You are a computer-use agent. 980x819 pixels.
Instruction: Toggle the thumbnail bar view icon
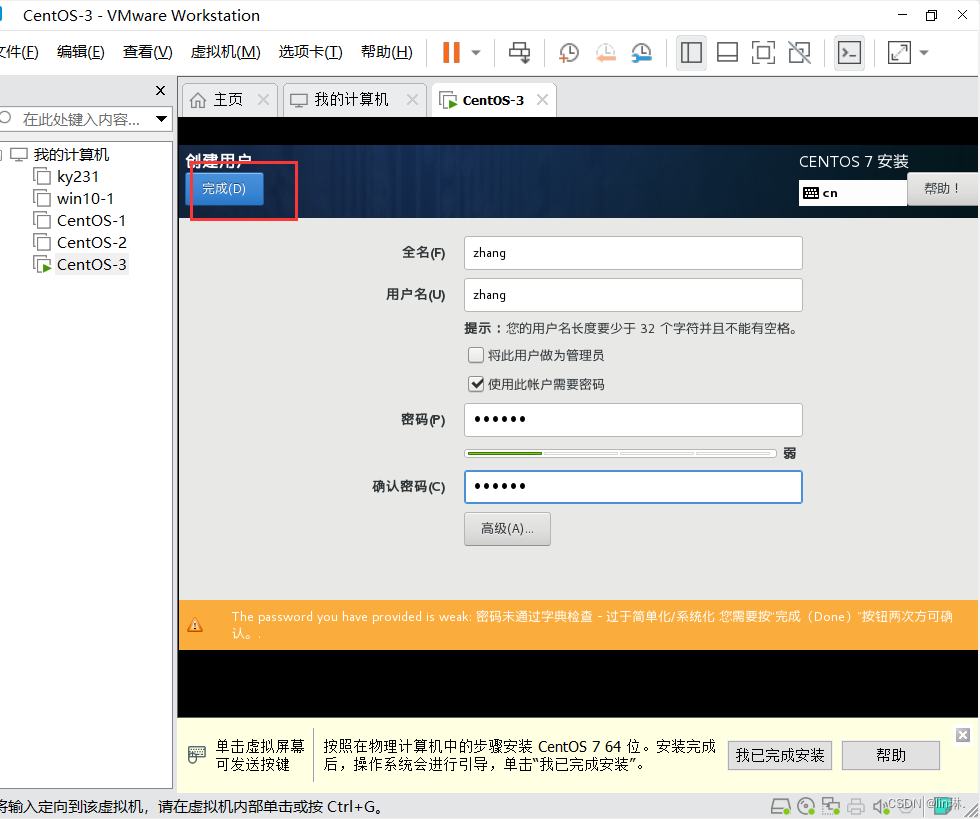pyautogui.click(x=727, y=53)
